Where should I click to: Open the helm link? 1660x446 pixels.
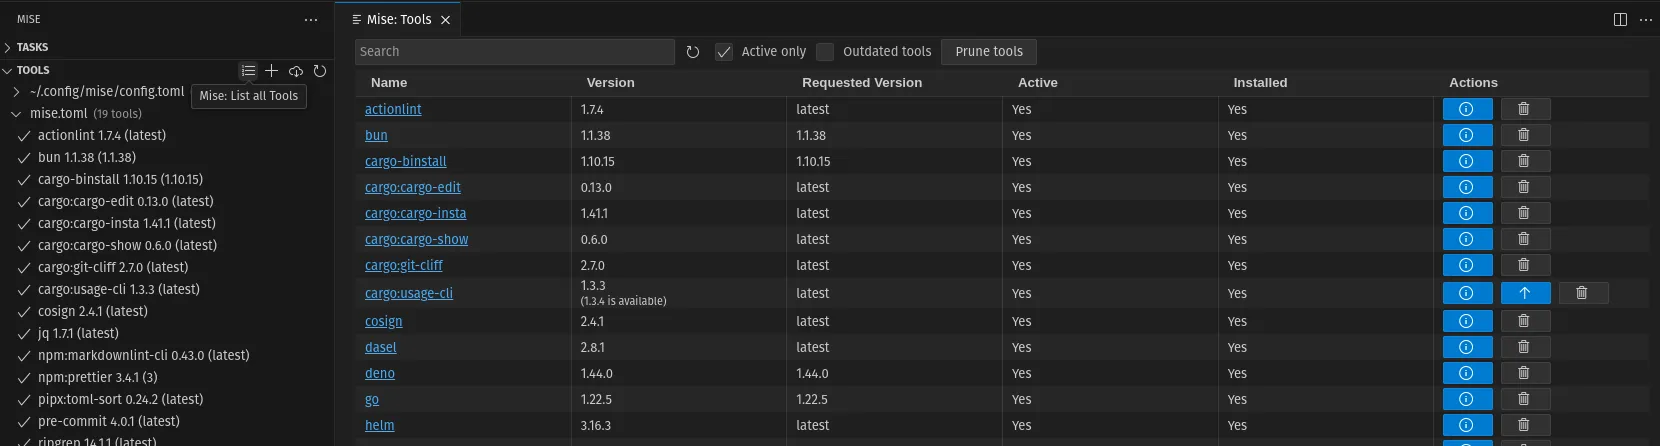tap(380, 425)
